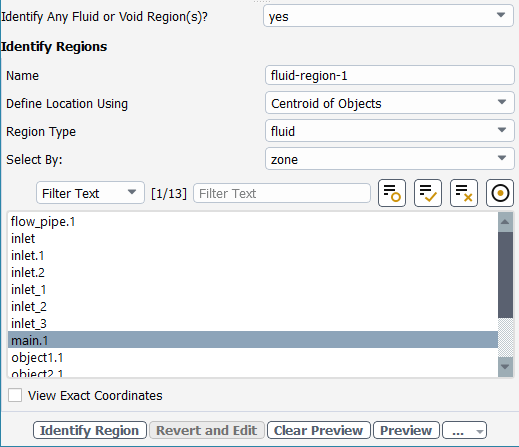Click the scroll up arrow in zone list

(505, 222)
